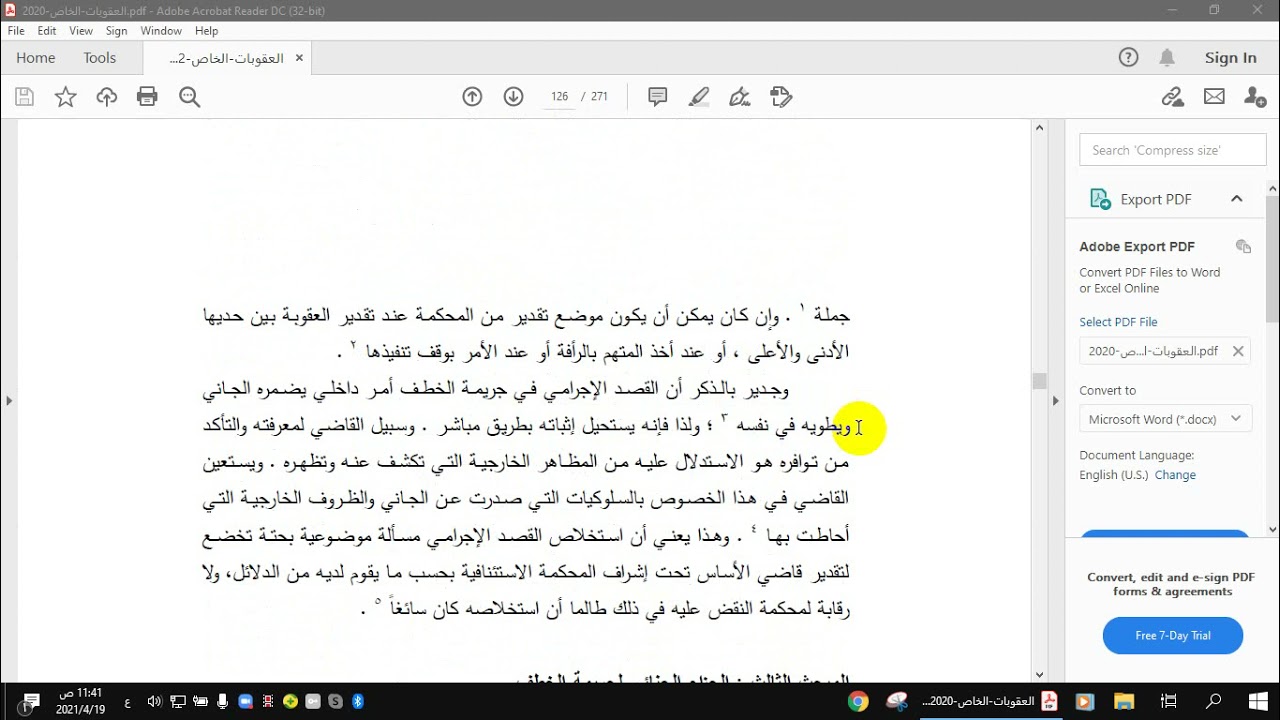
Task: Open the Help question mark icon
Action: tap(1128, 58)
